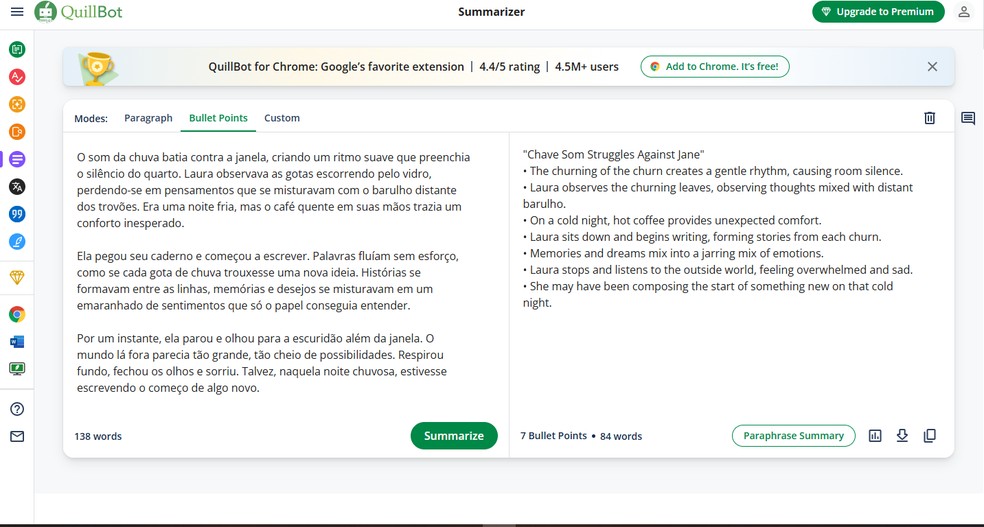Click the Upgrade to Premium button

tap(878, 12)
